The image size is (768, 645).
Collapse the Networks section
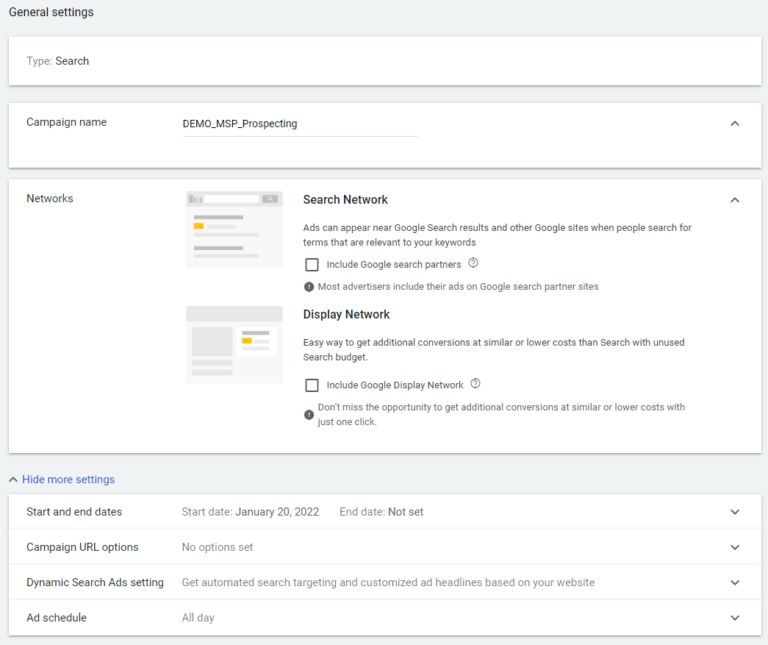[735, 200]
